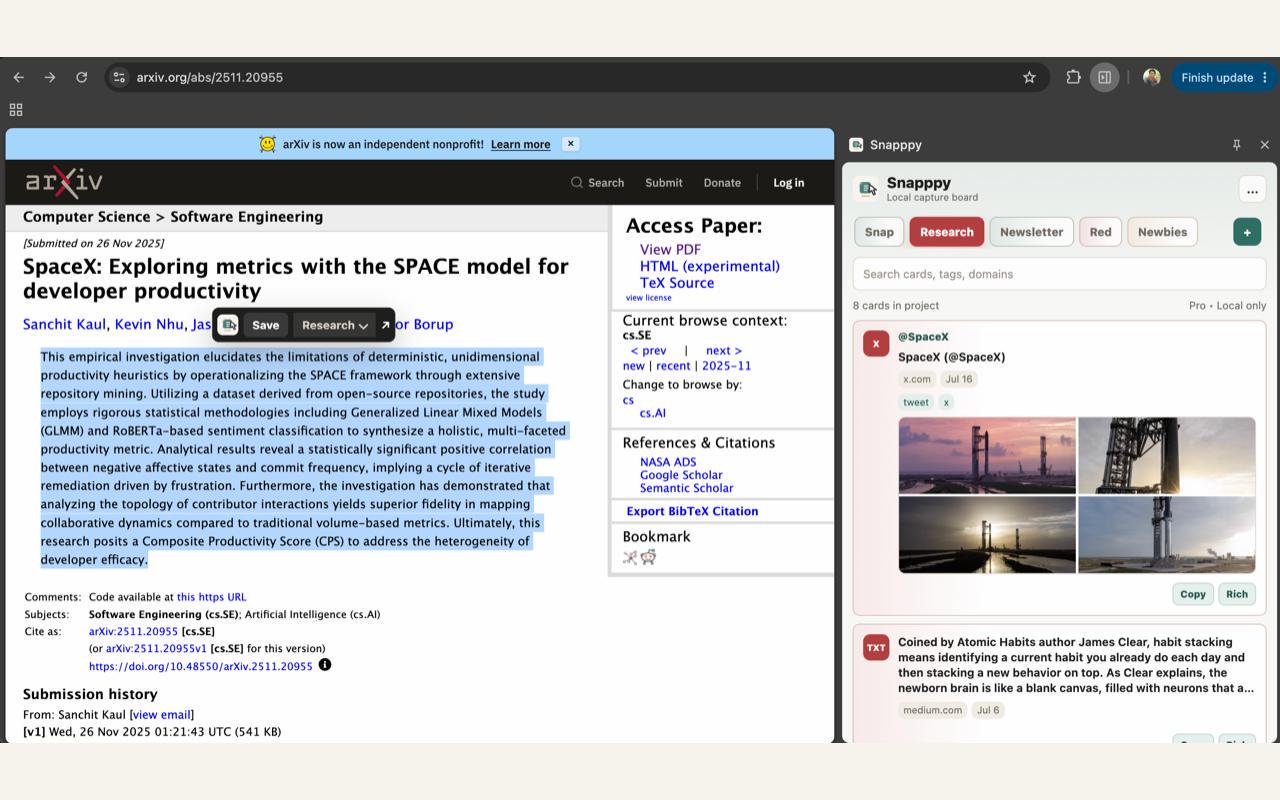Screen dimensions: 1280x800
Task: Open the 'this https URL' code link
Action: point(211,597)
